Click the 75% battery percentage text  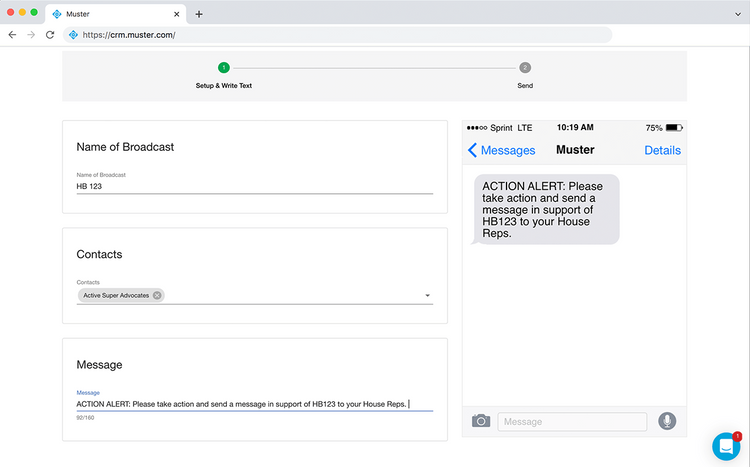point(654,128)
